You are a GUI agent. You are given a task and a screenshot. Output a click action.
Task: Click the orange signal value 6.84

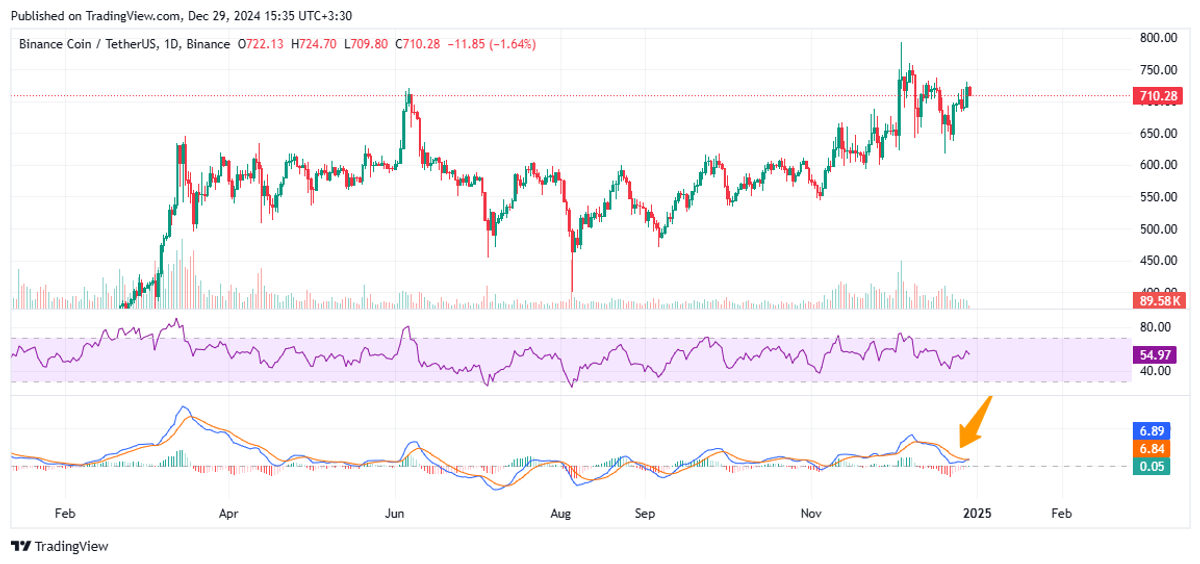coord(1153,449)
